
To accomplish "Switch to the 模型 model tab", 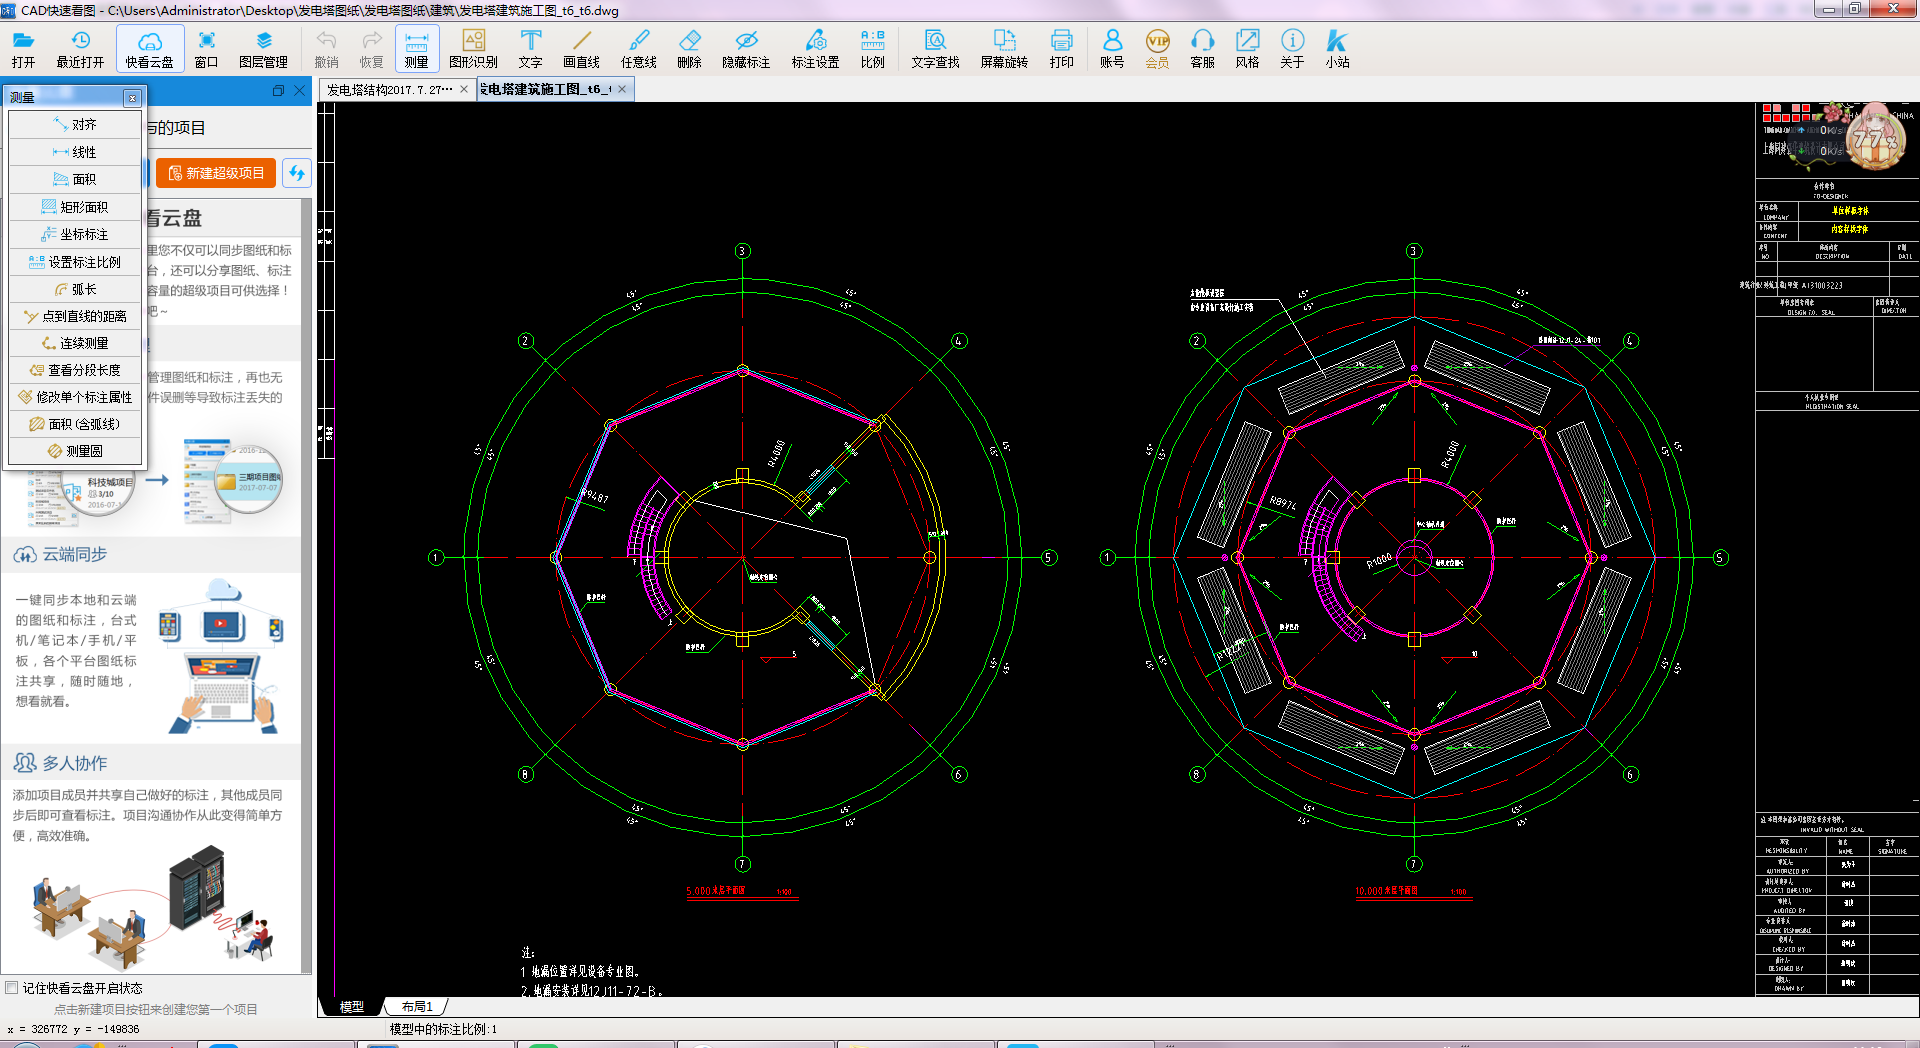I will point(352,1007).
